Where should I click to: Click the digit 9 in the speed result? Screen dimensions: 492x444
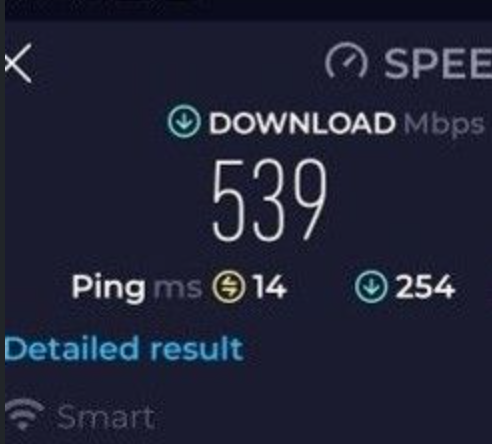[309, 199]
